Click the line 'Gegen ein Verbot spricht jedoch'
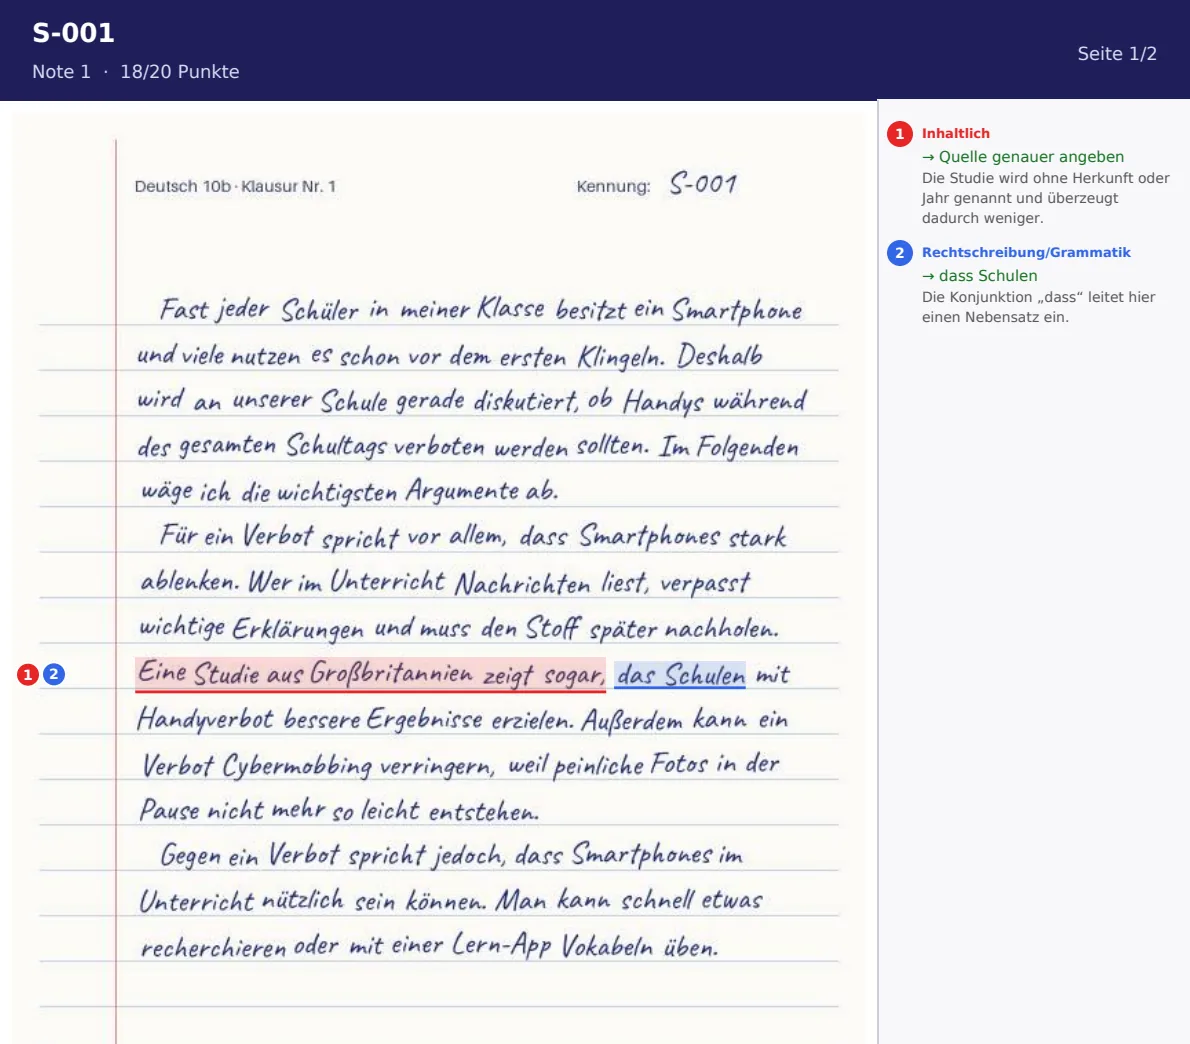The image size is (1190, 1044). click(x=452, y=855)
